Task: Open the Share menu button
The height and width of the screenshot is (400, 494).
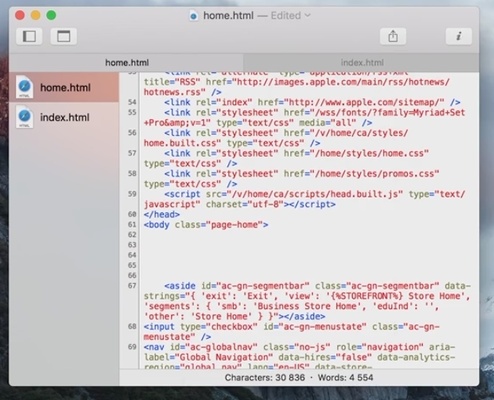Action: pyautogui.click(x=393, y=36)
